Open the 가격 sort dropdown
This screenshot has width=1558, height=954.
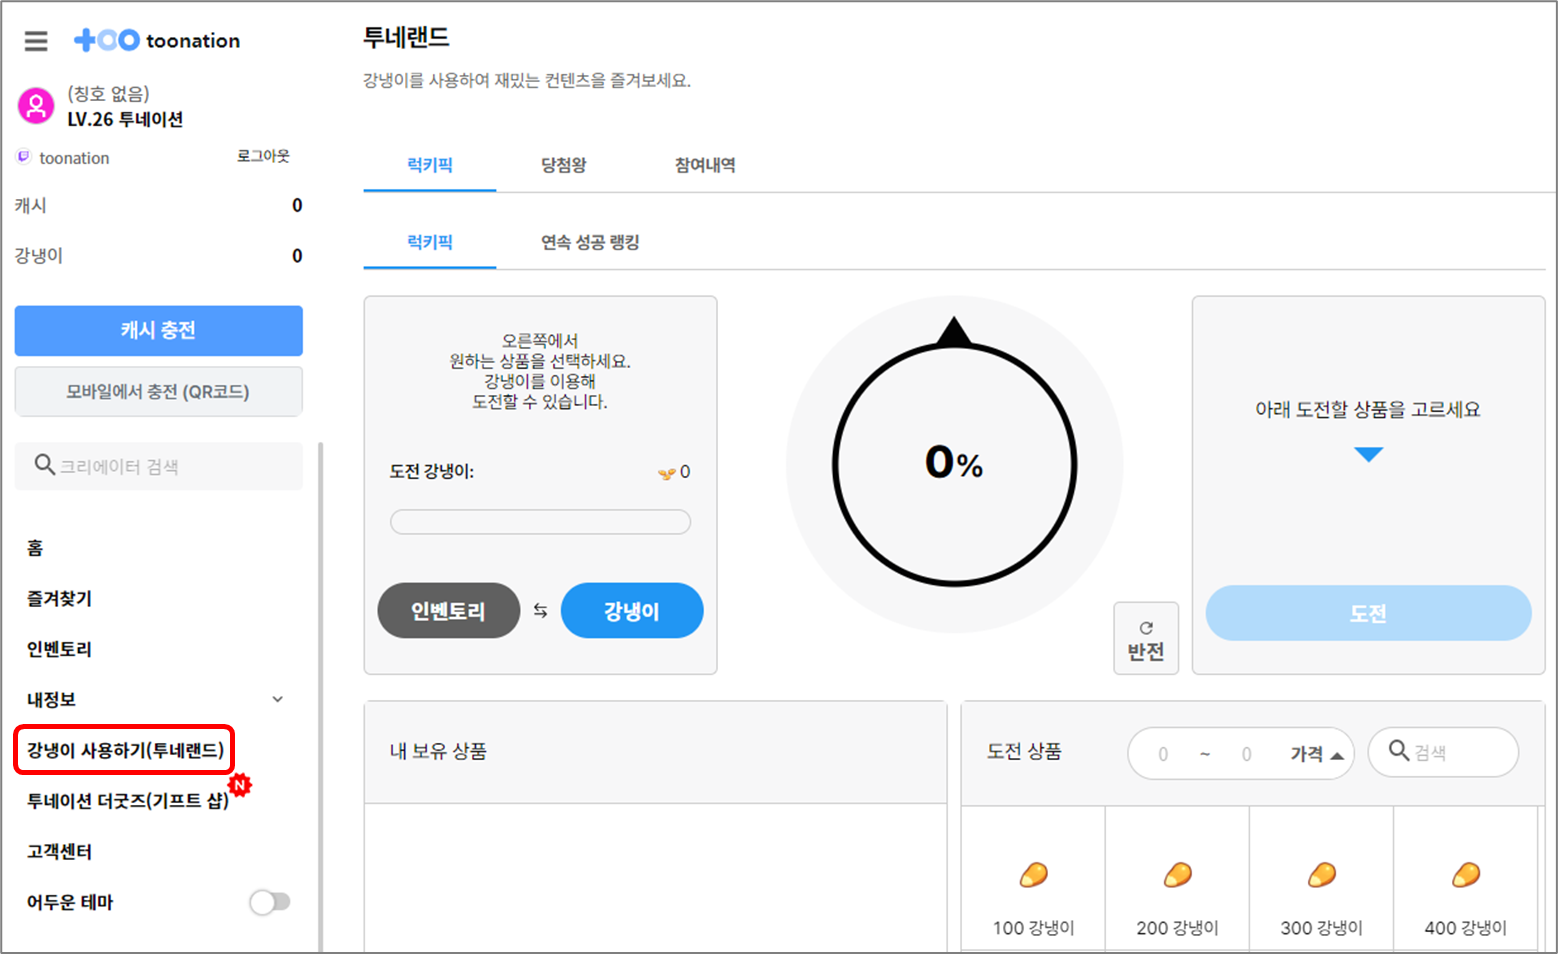pos(1316,754)
